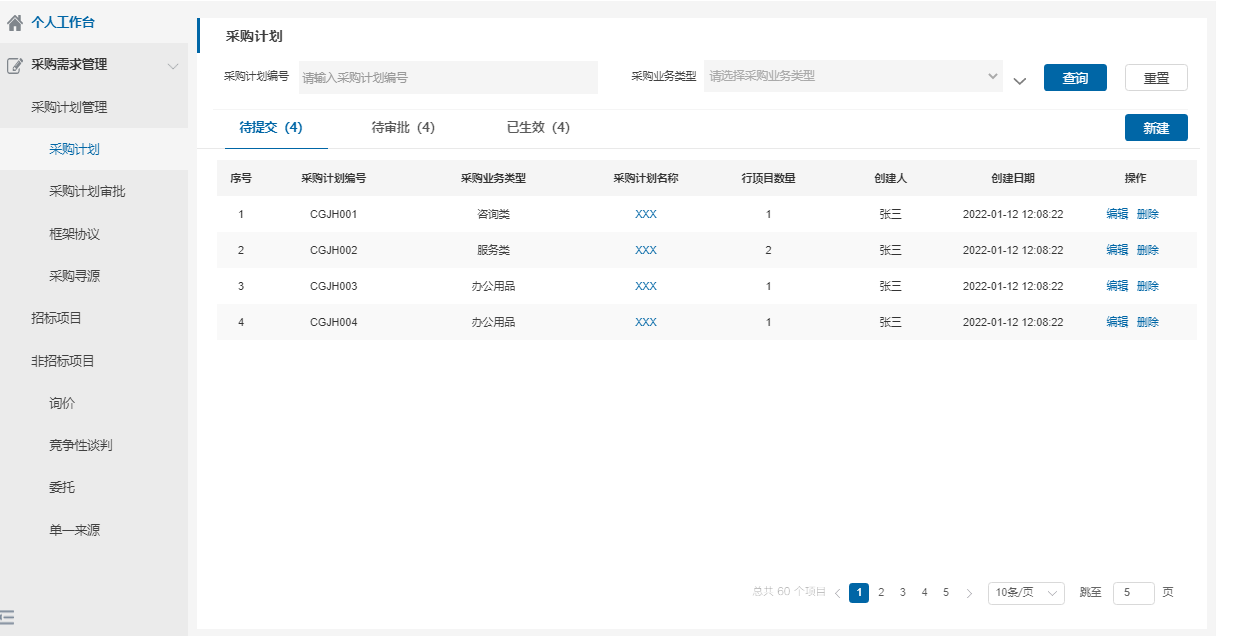Screen dimensions: 1255x636
Task: Click 删除 for row CGJH002
Action: click(1148, 250)
